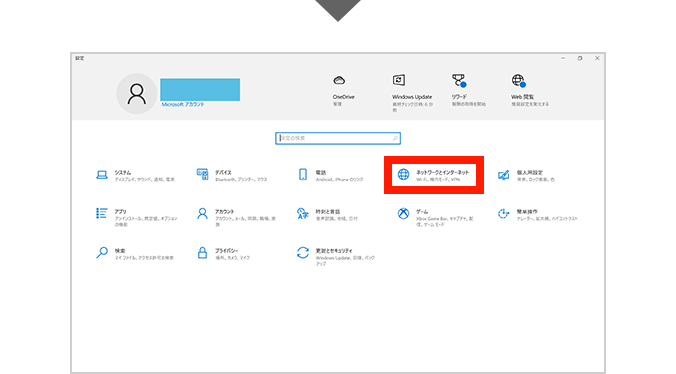Click the Windows Update status icon
676x374 pixels.
tap(399, 80)
